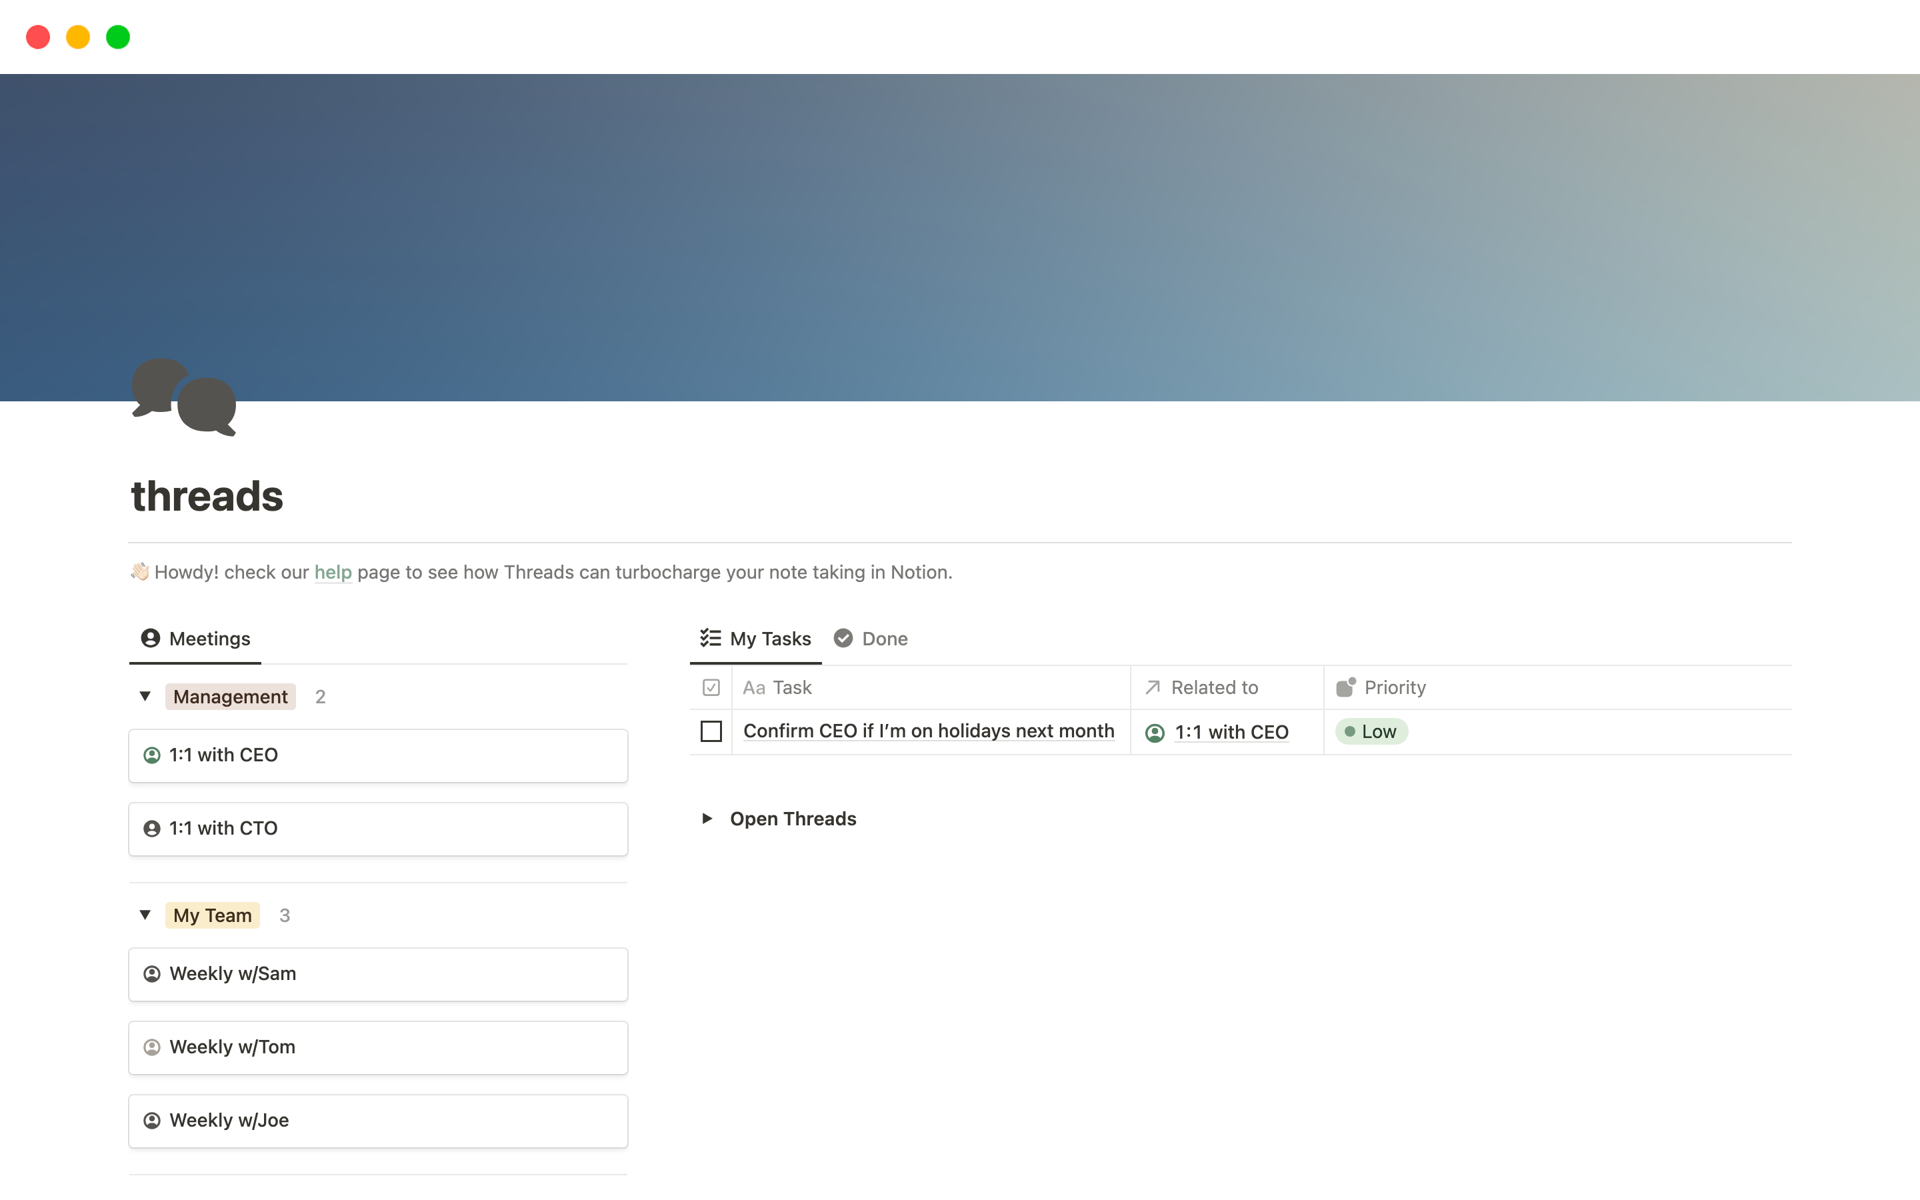The image size is (1920, 1200).
Task: Click the person icon on 1:1 with CEO card
Action: (x=152, y=755)
